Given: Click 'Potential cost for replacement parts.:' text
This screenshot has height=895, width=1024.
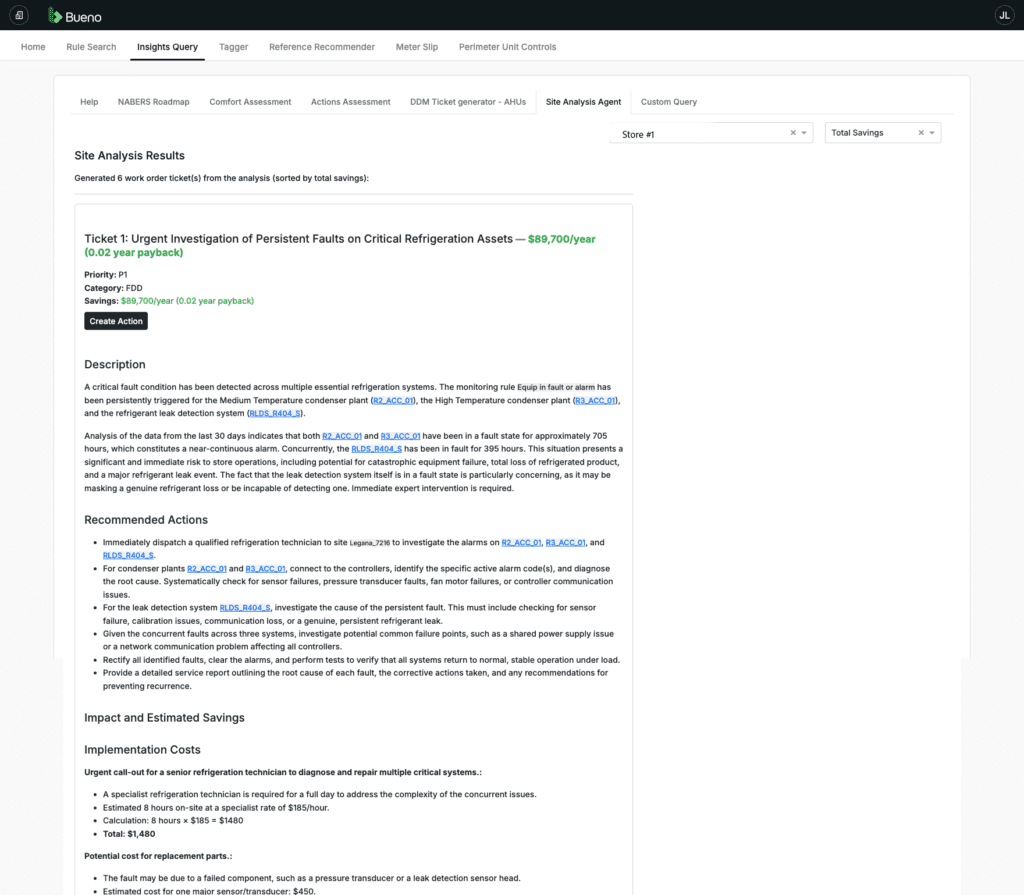Looking at the screenshot, I should [158, 856].
